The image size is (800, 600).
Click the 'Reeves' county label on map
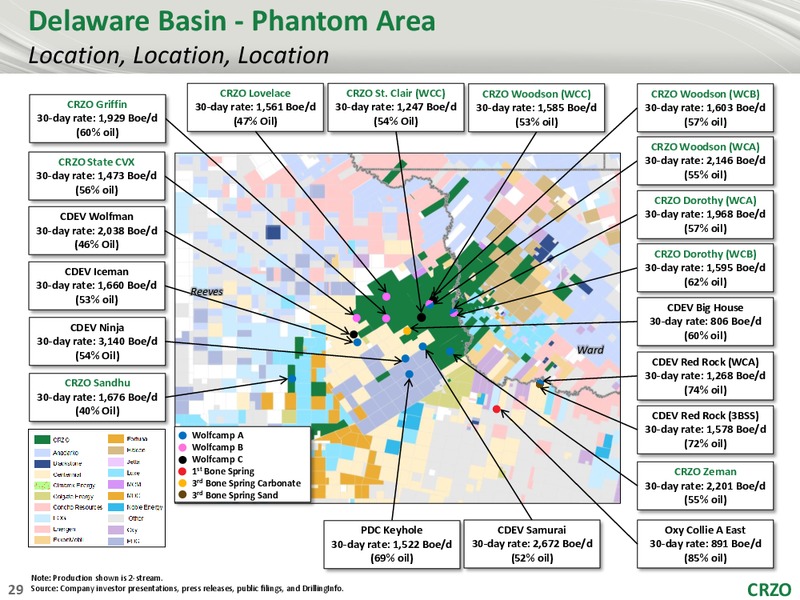click(x=207, y=291)
